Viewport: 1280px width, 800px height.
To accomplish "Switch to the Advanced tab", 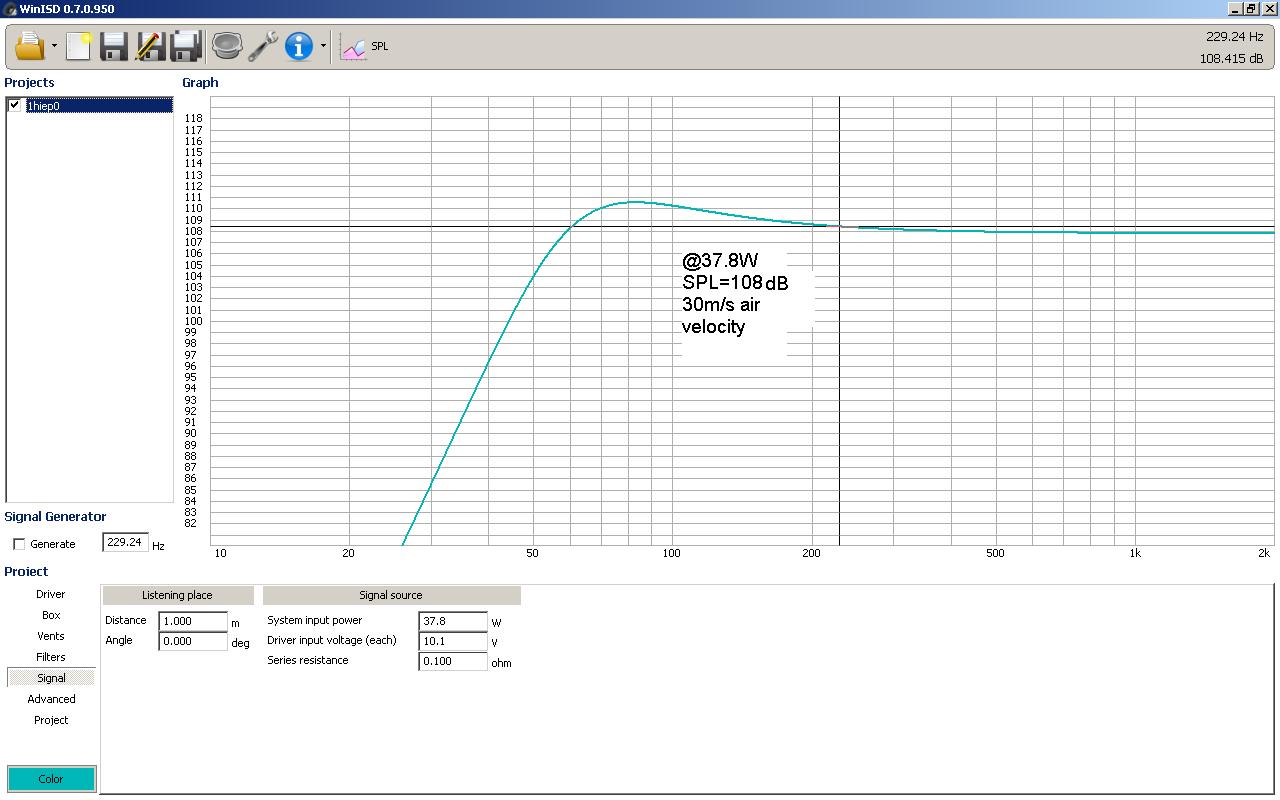I will (51, 699).
